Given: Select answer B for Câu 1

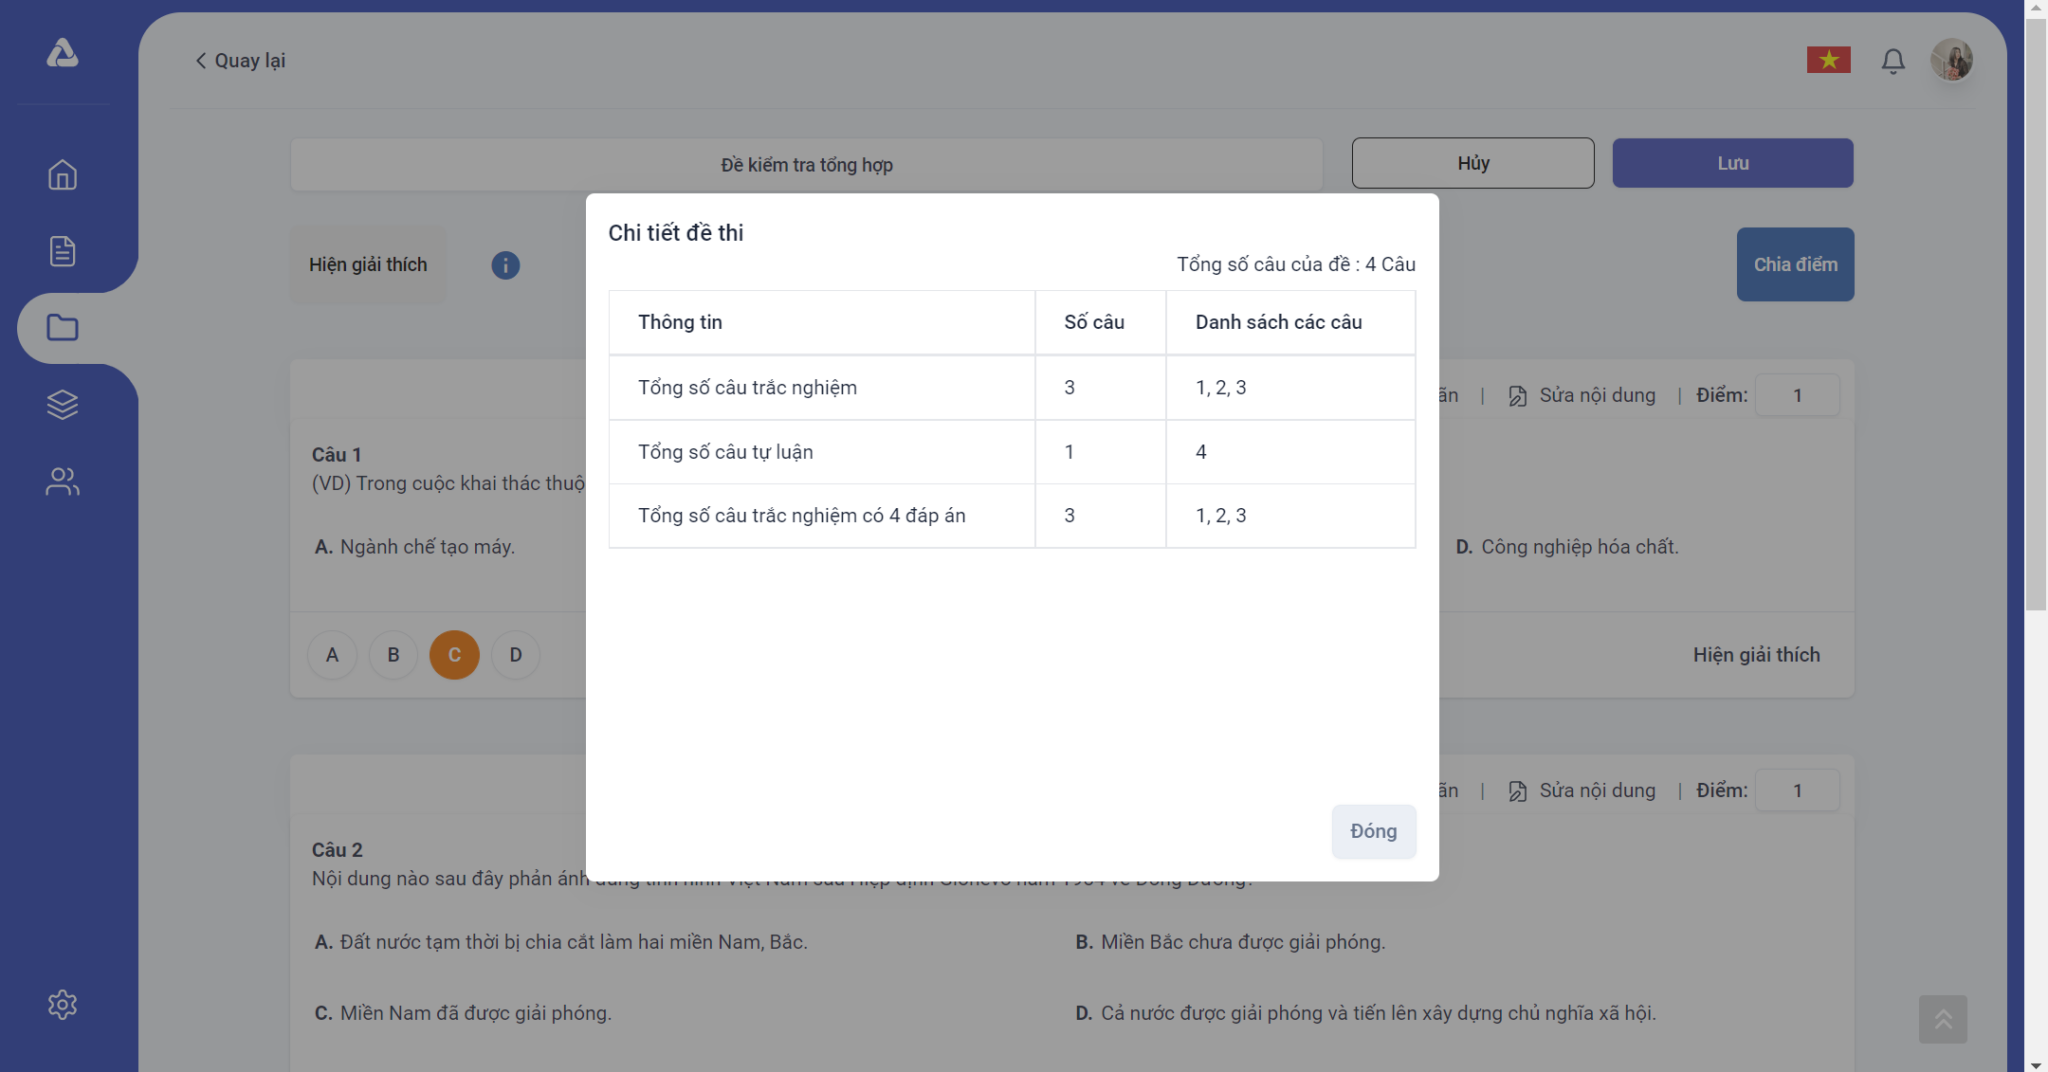Looking at the screenshot, I should [393, 655].
